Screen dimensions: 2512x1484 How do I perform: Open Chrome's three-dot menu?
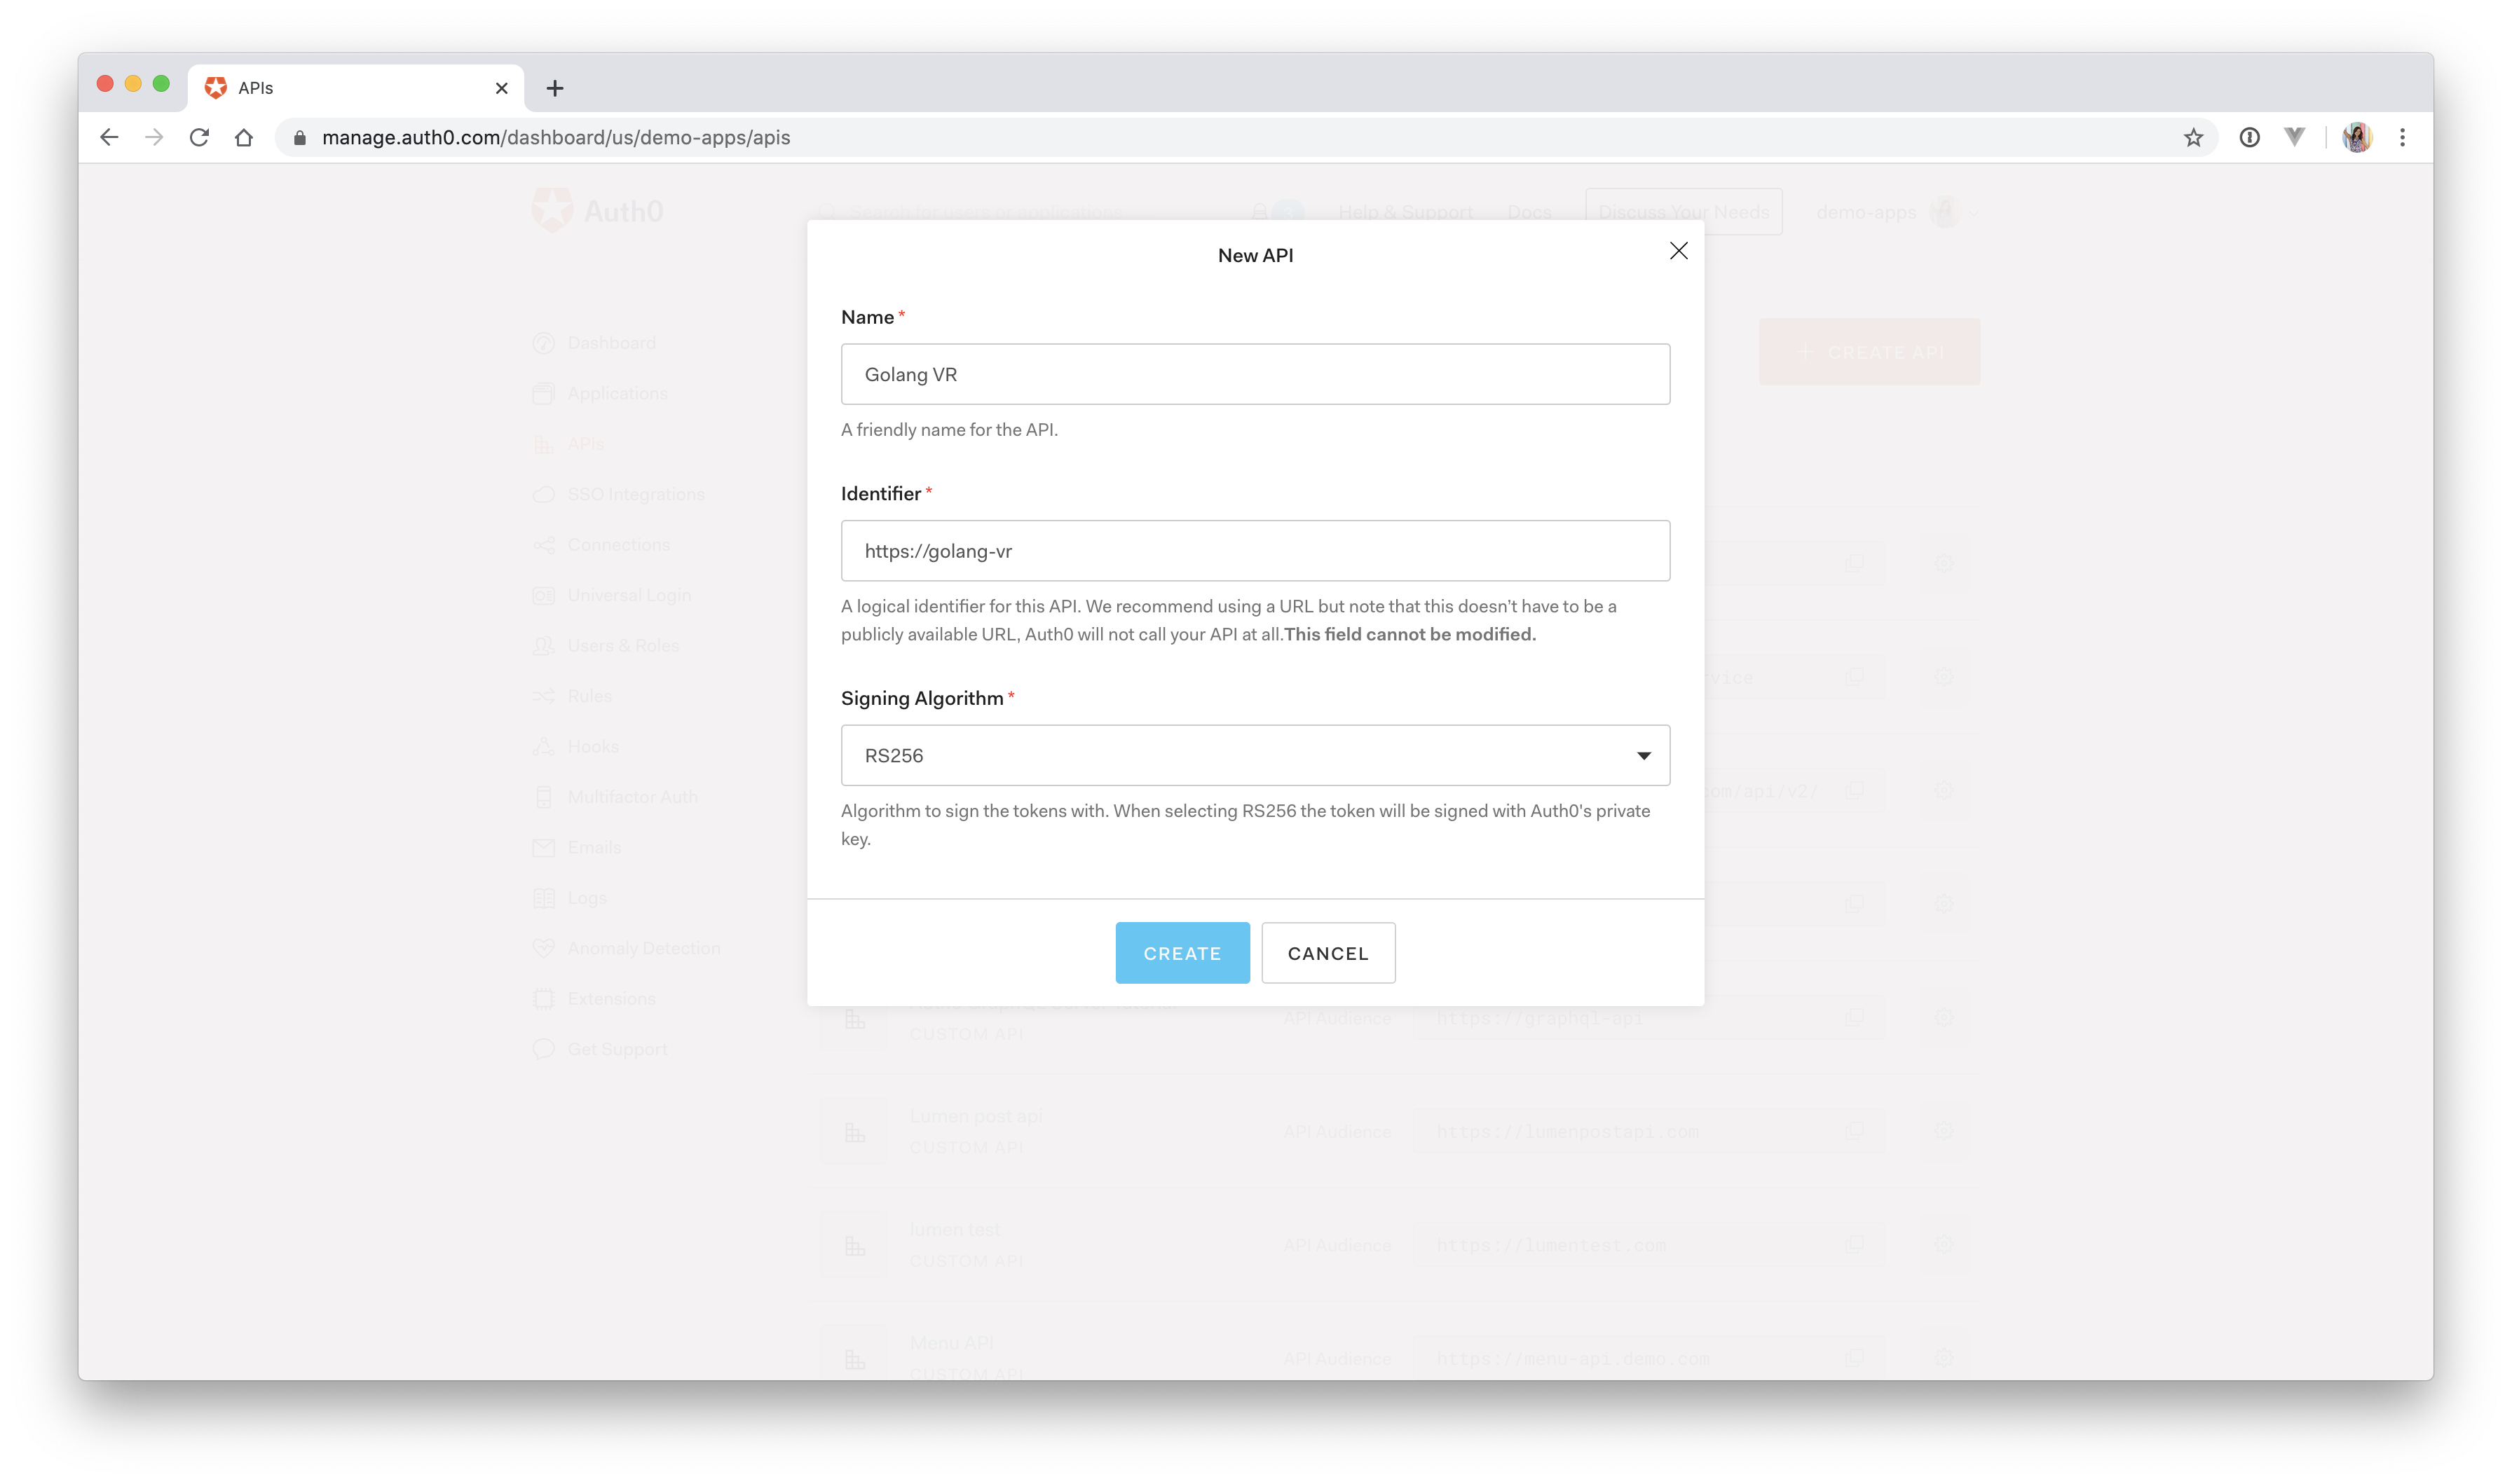coord(2402,137)
